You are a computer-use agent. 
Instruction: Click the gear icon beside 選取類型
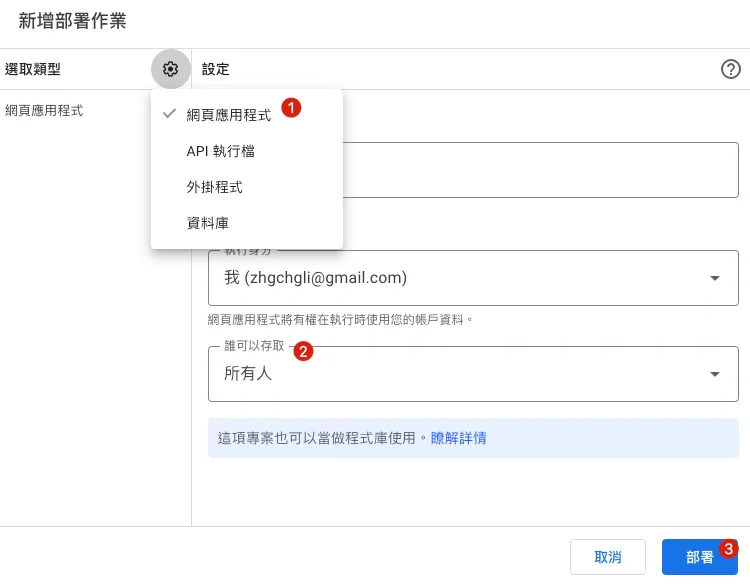(170, 69)
